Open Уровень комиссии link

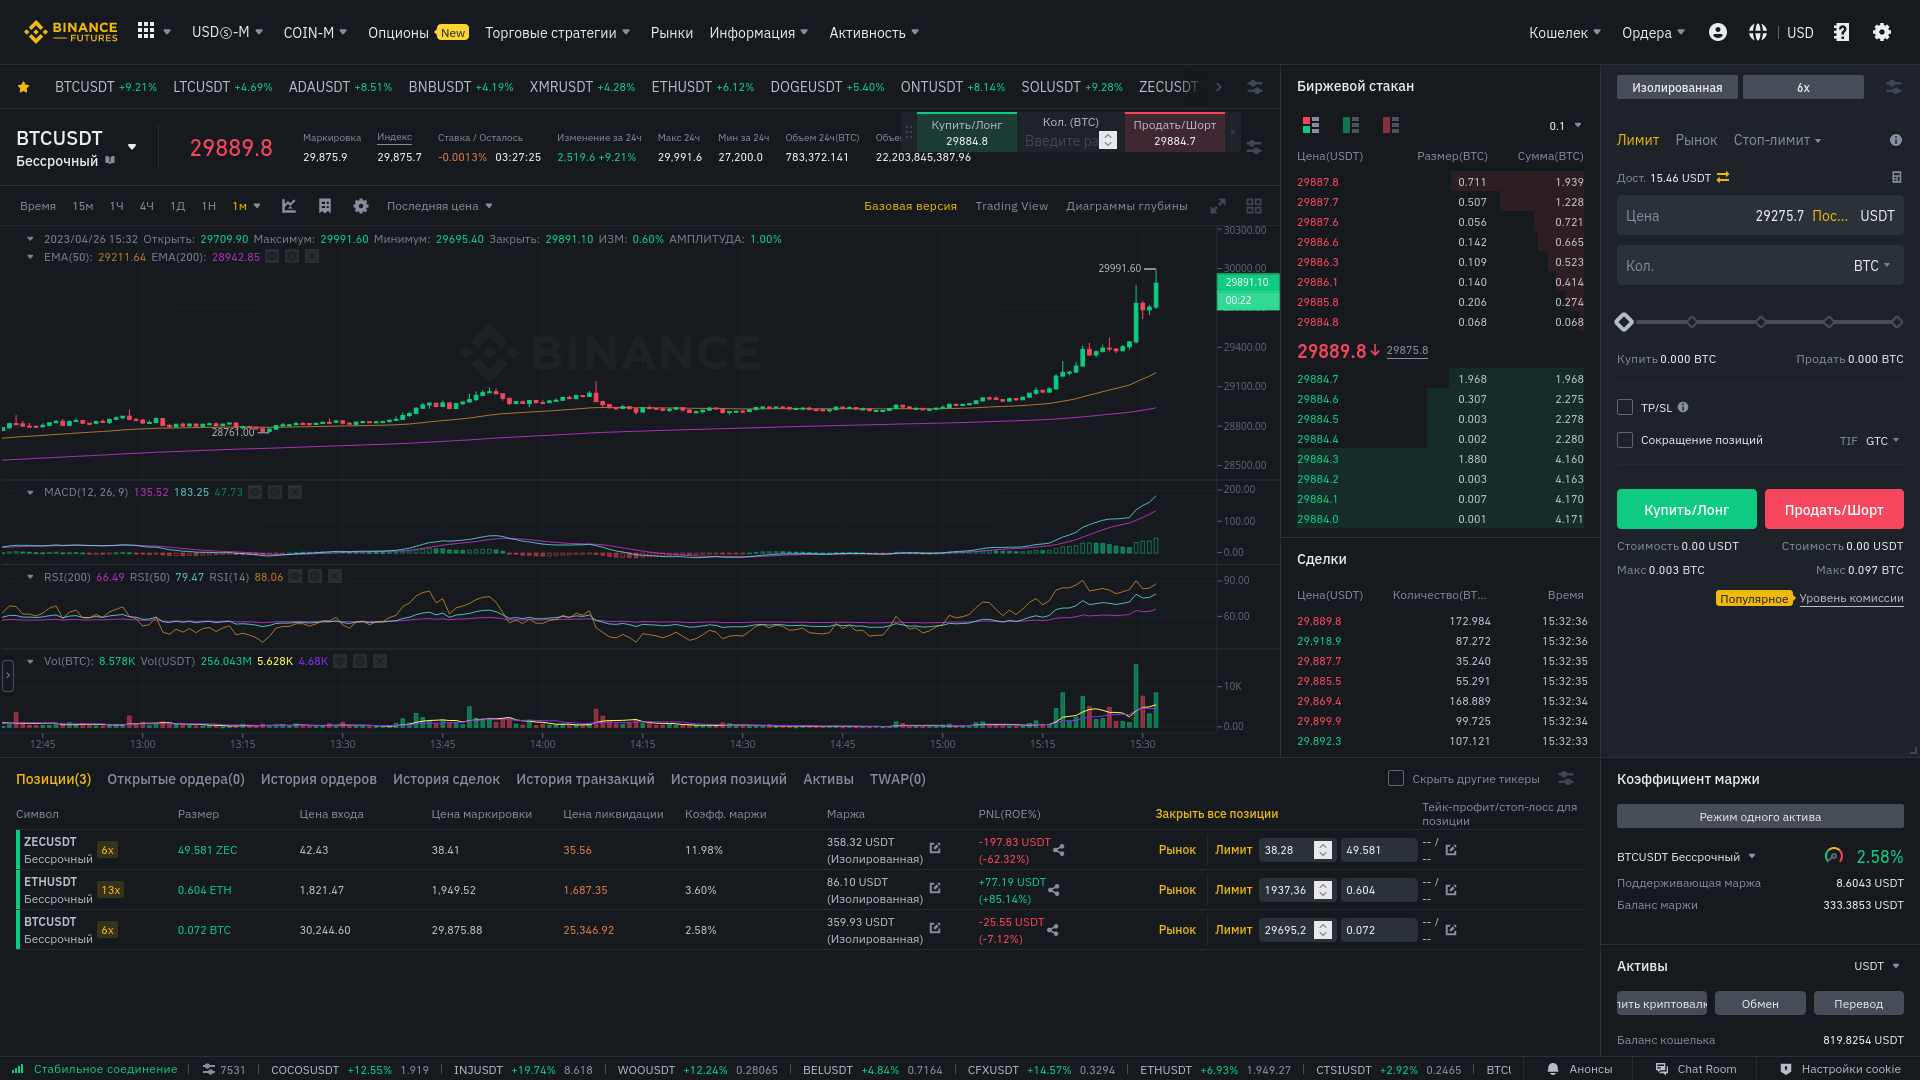pos(1851,598)
